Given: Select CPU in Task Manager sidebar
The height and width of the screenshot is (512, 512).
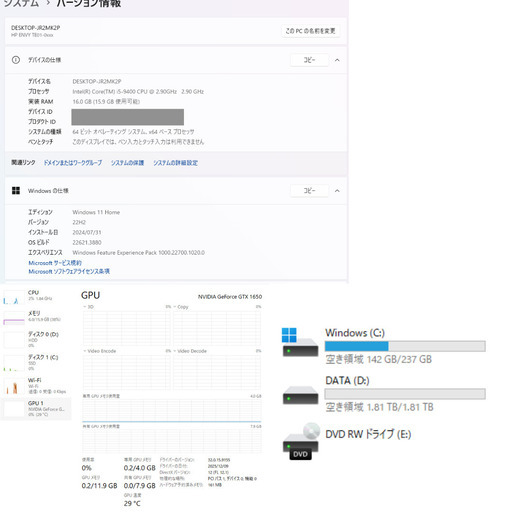Looking at the screenshot, I should coord(36,296).
